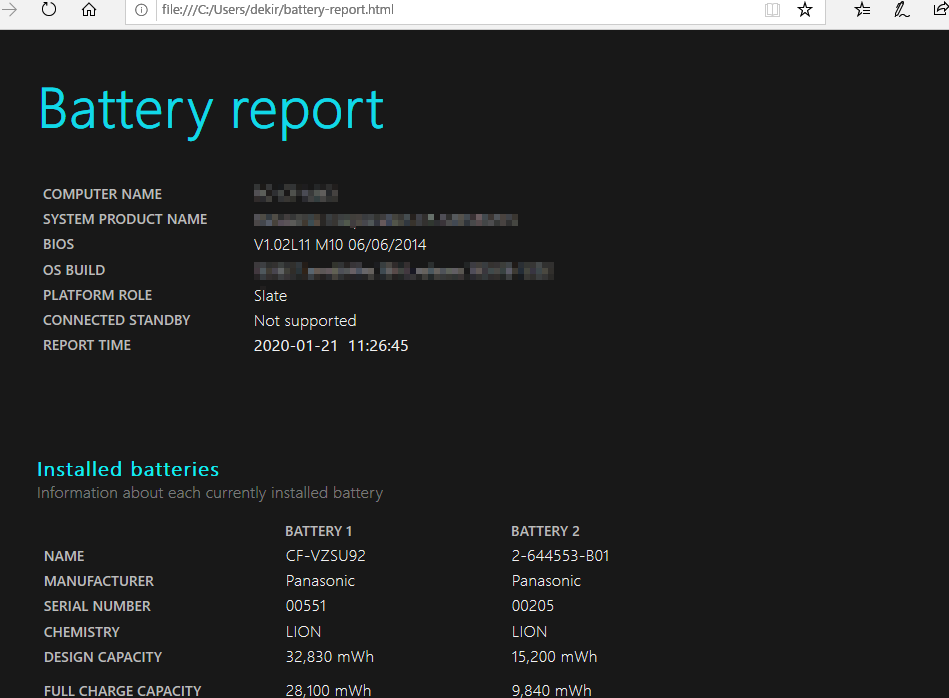
Task: Refresh the battery report page
Action: (49, 10)
